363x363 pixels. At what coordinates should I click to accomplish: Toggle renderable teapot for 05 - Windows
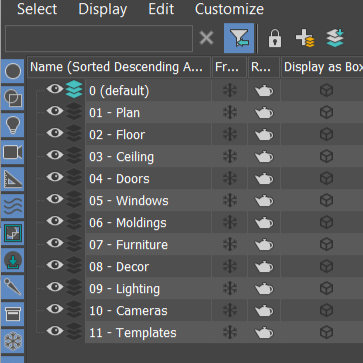click(x=264, y=201)
